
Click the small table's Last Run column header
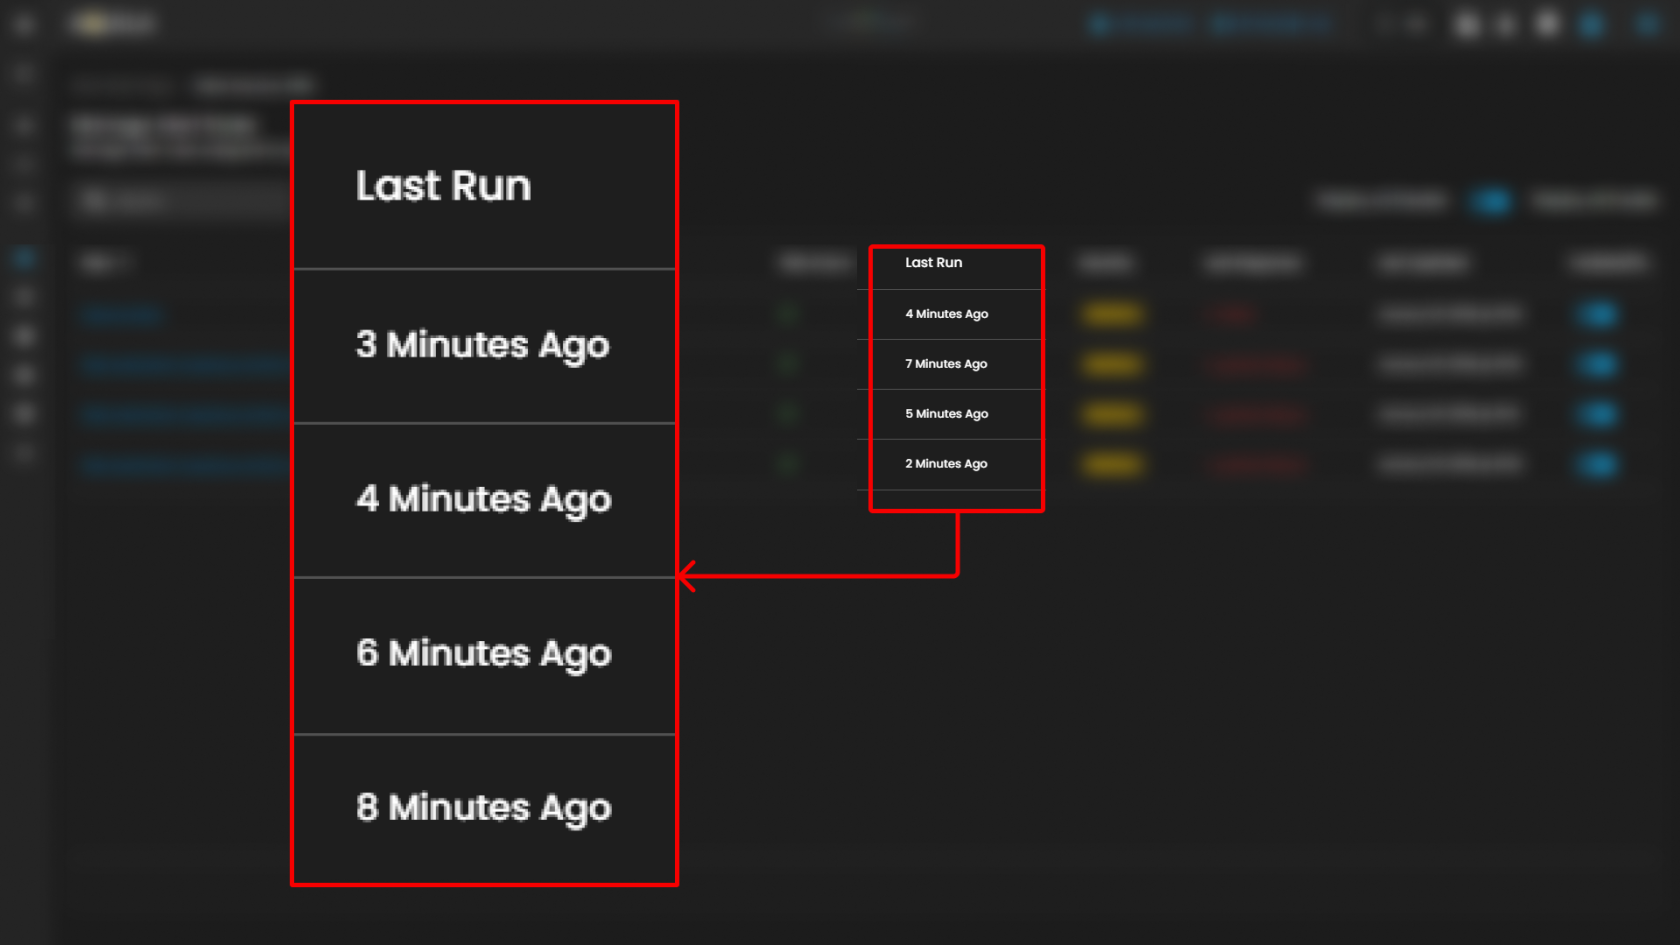click(933, 263)
